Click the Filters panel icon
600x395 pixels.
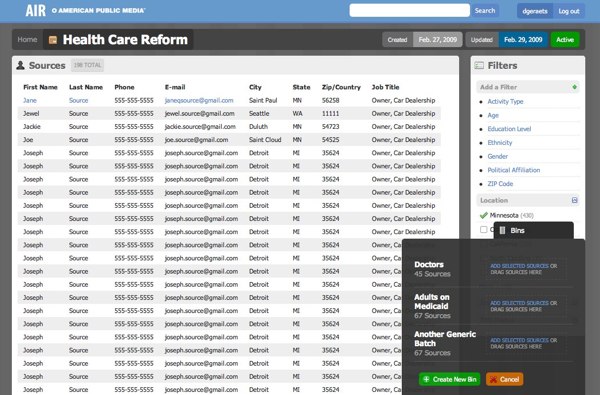[479, 65]
